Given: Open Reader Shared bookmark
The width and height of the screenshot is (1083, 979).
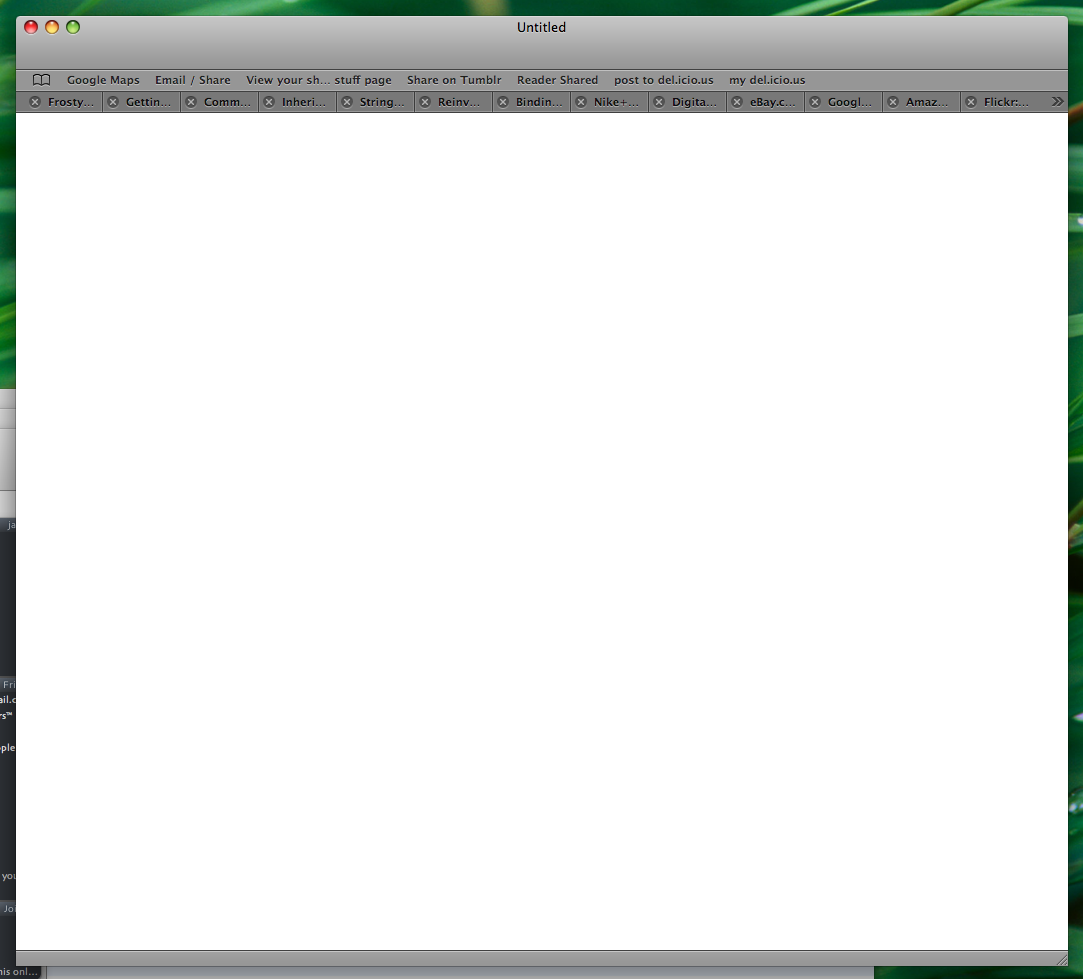Looking at the screenshot, I should pos(557,80).
